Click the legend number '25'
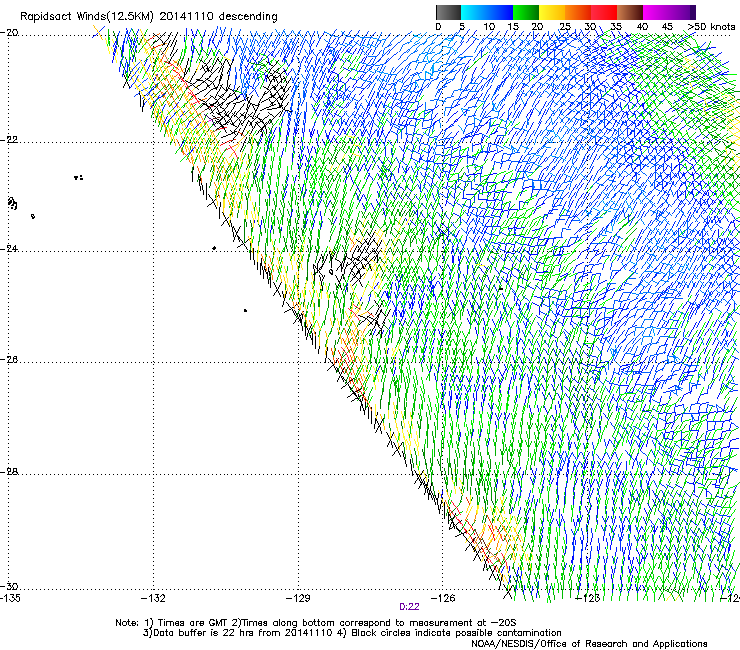 (x=565, y=27)
